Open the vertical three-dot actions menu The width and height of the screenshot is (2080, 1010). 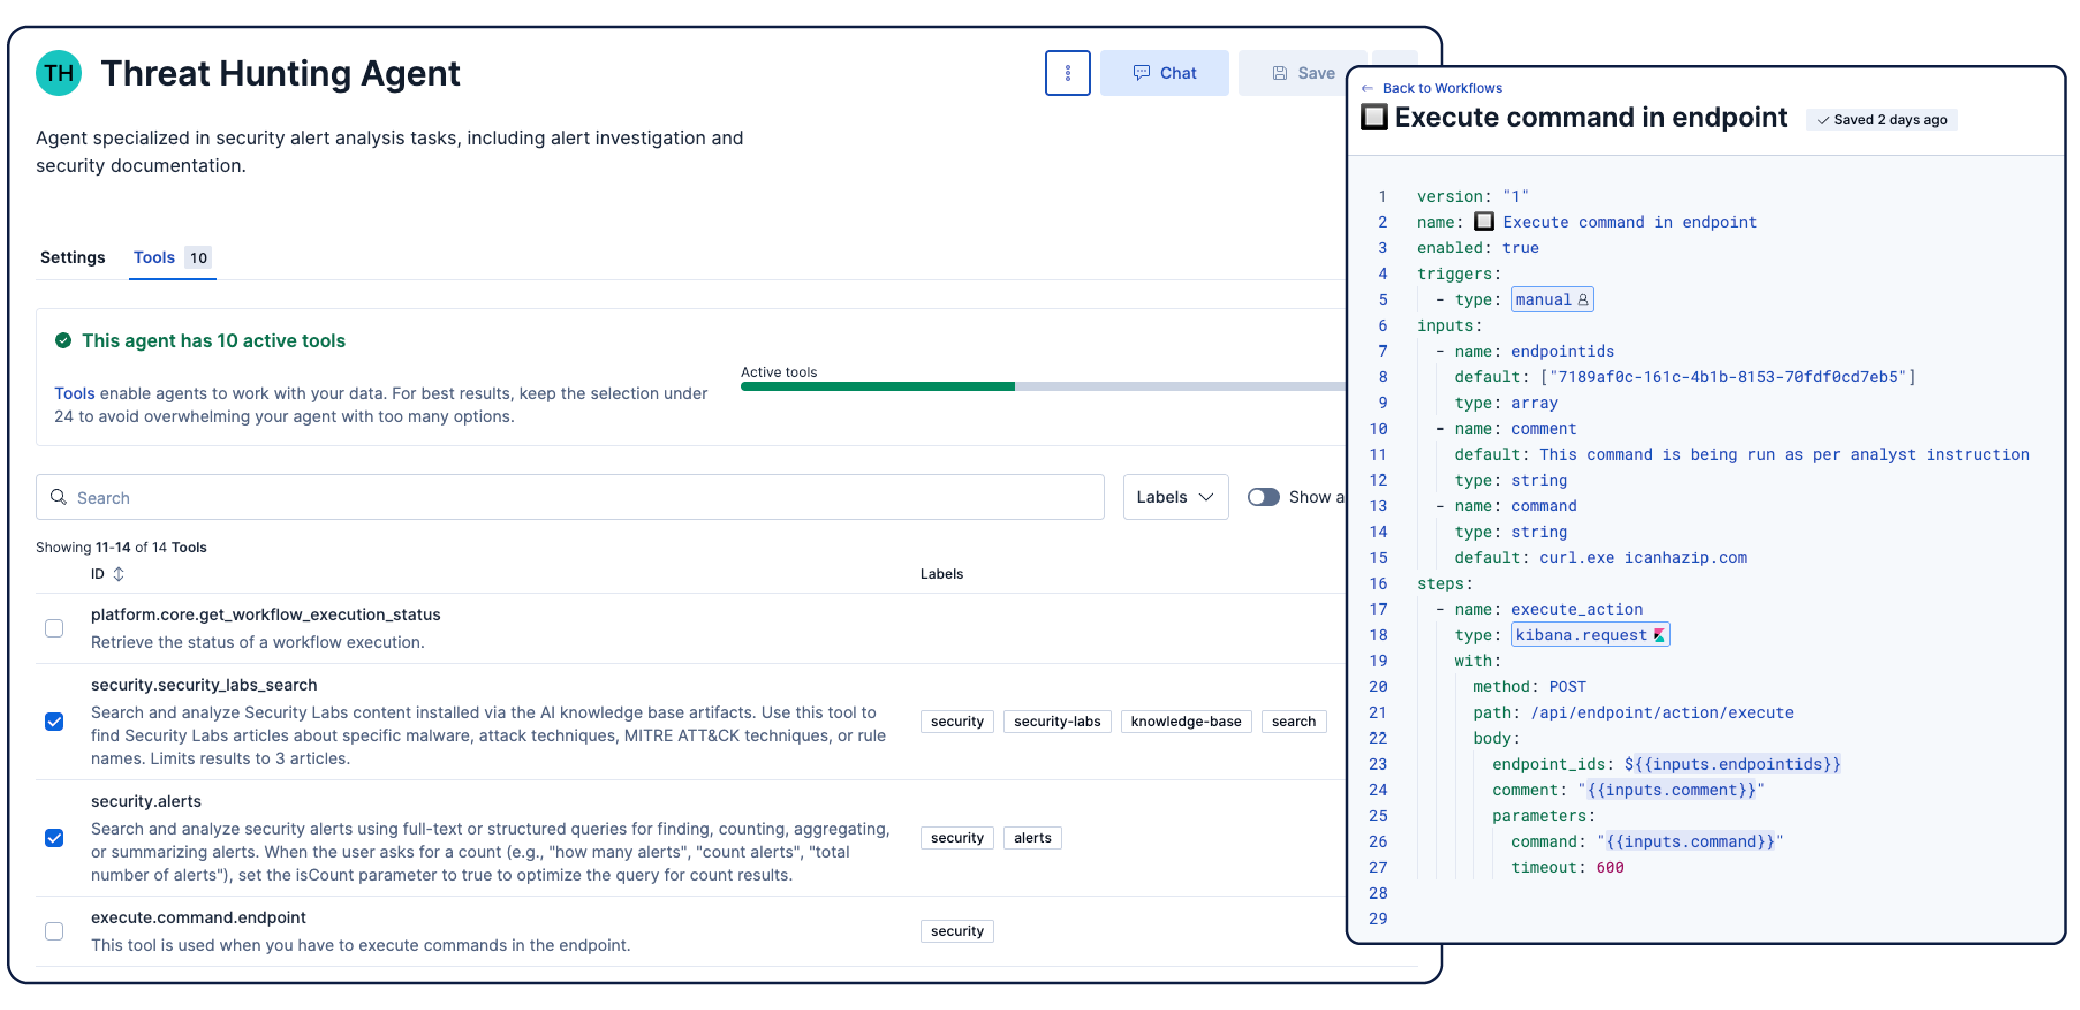point(1067,73)
